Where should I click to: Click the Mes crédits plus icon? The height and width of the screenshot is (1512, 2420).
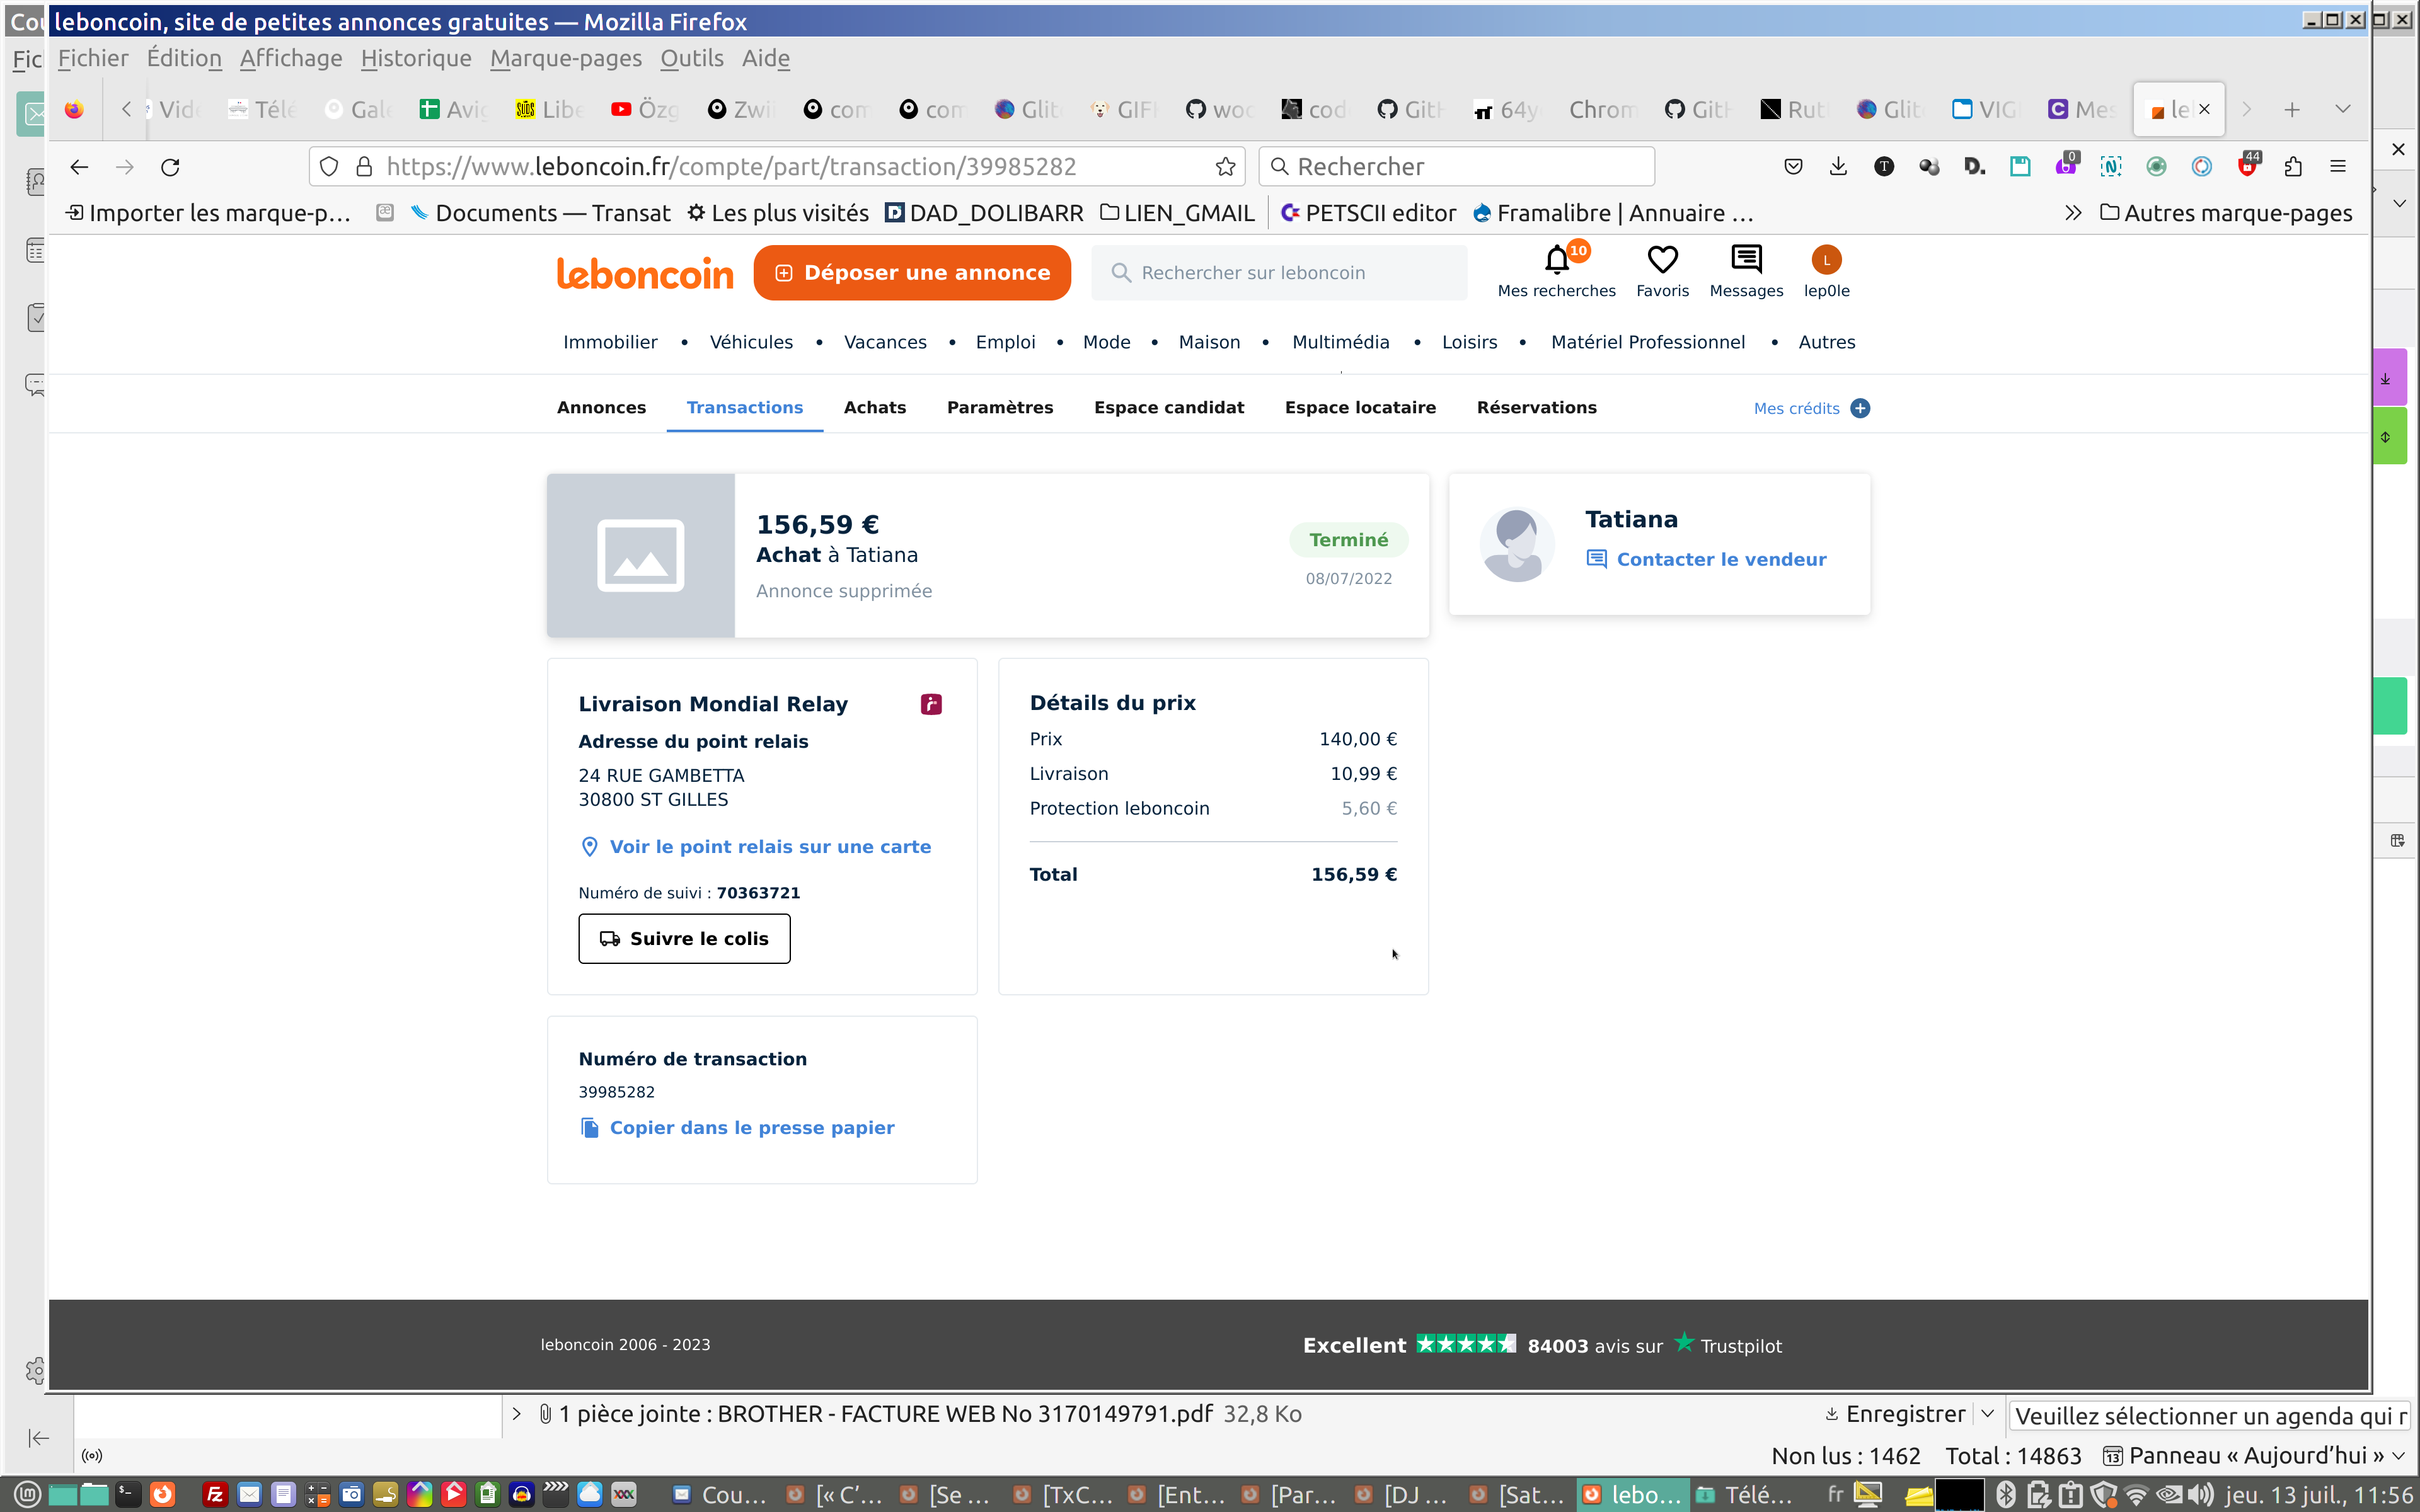[x=1860, y=408]
